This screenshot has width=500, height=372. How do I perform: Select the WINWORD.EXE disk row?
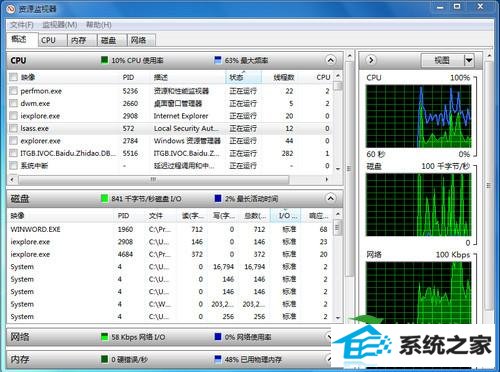tap(170, 229)
